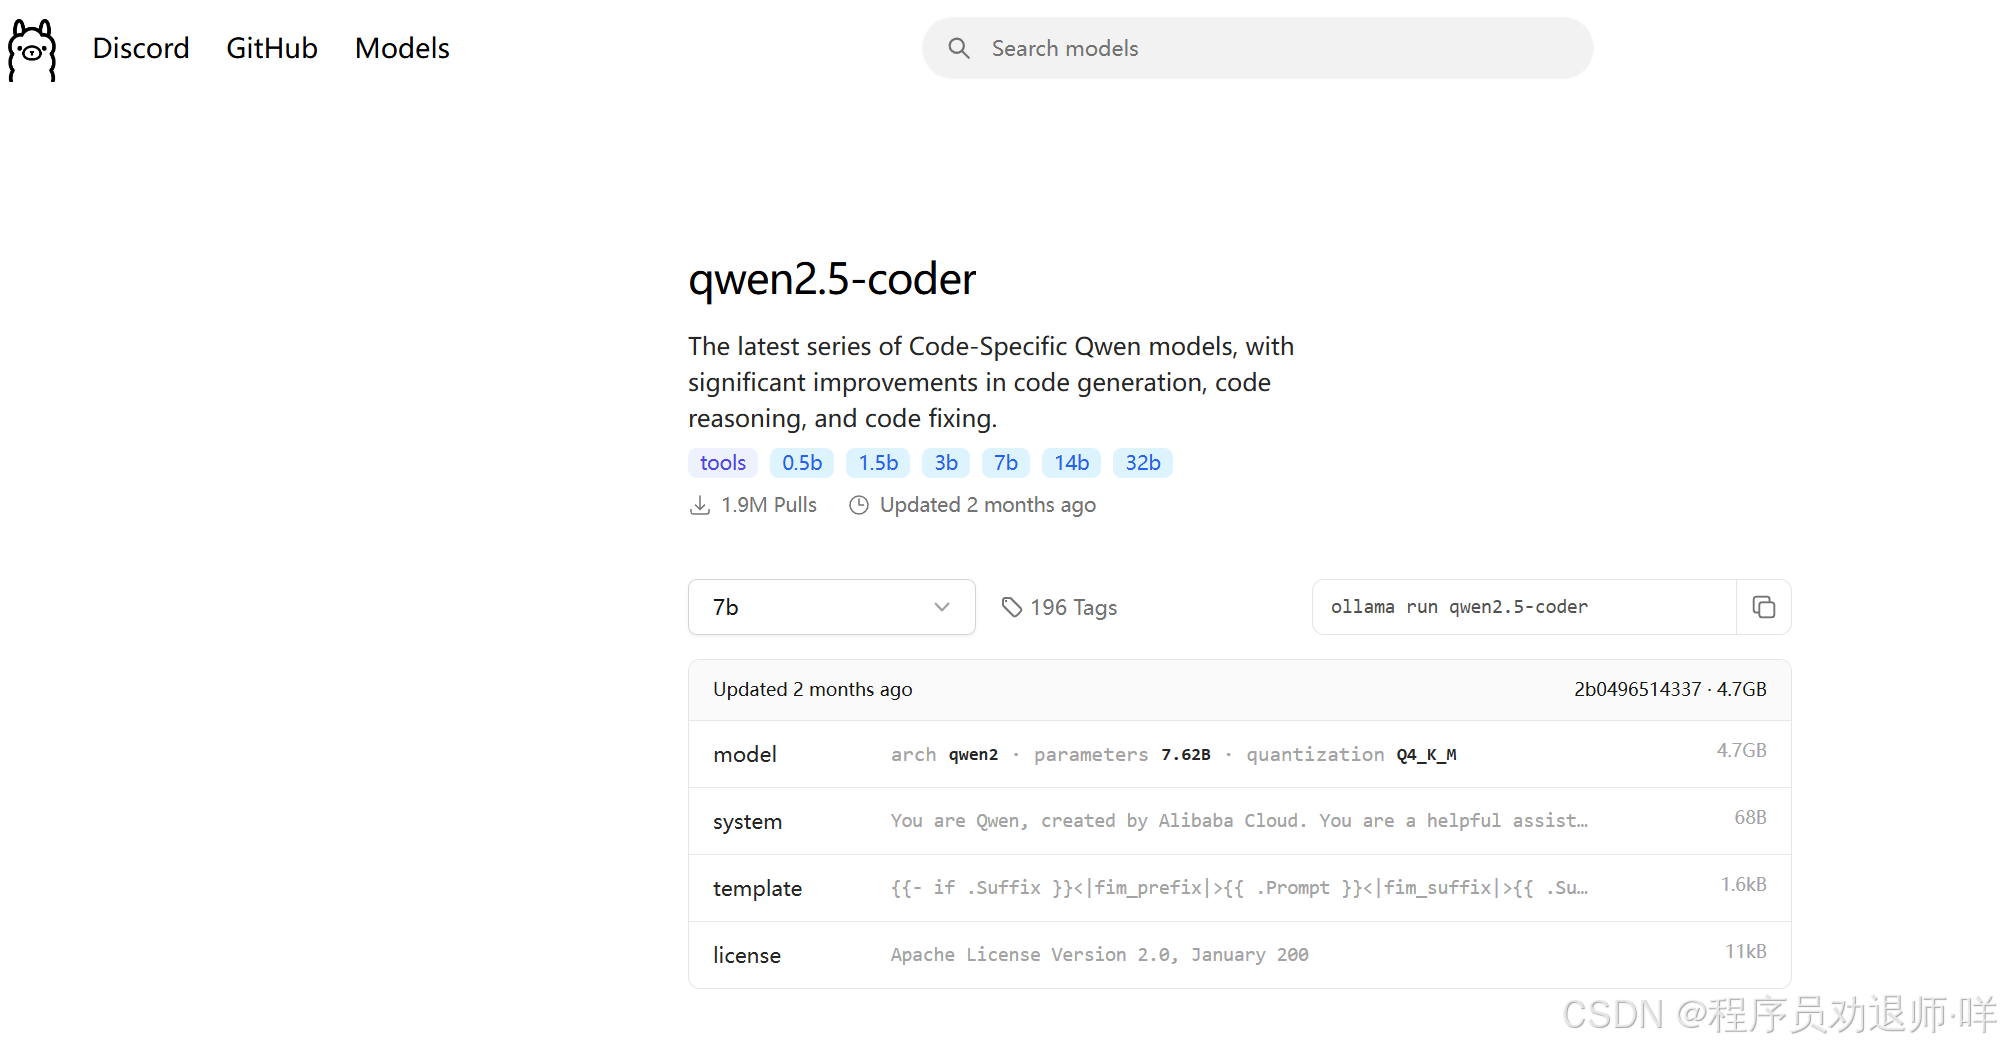The image size is (2001, 1049).
Task: Click the 11kB license size
Action: [1745, 951]
